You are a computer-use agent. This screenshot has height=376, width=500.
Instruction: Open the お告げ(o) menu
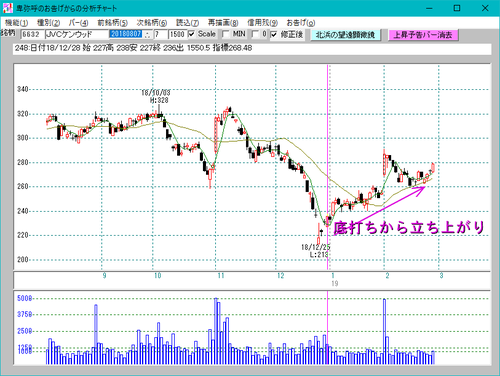(301, 23)
